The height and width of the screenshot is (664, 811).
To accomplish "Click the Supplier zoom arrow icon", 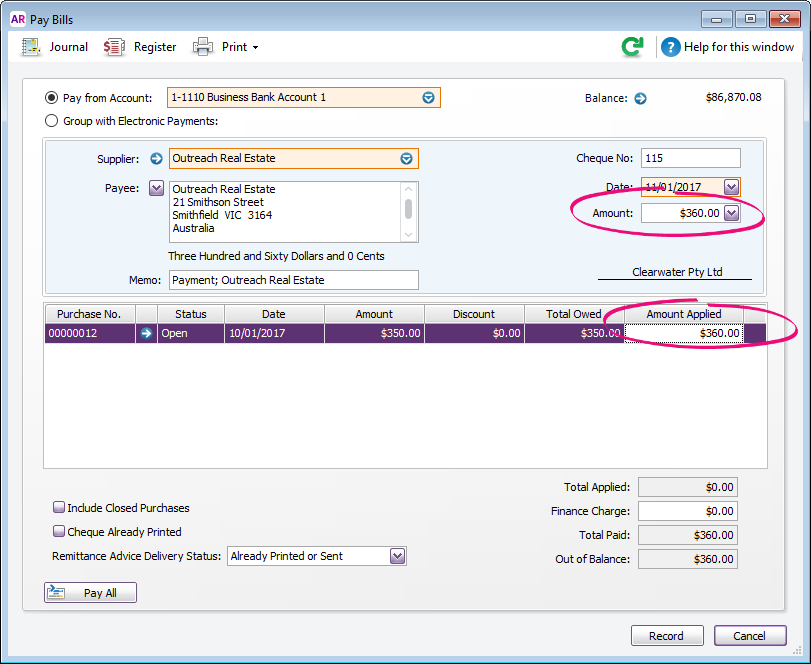I will point(156,158).
